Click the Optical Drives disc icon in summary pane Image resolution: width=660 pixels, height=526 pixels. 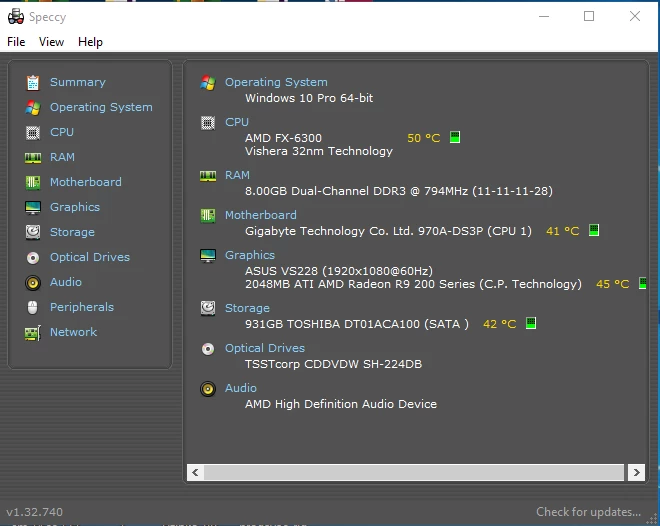click(x=208, y=349)
